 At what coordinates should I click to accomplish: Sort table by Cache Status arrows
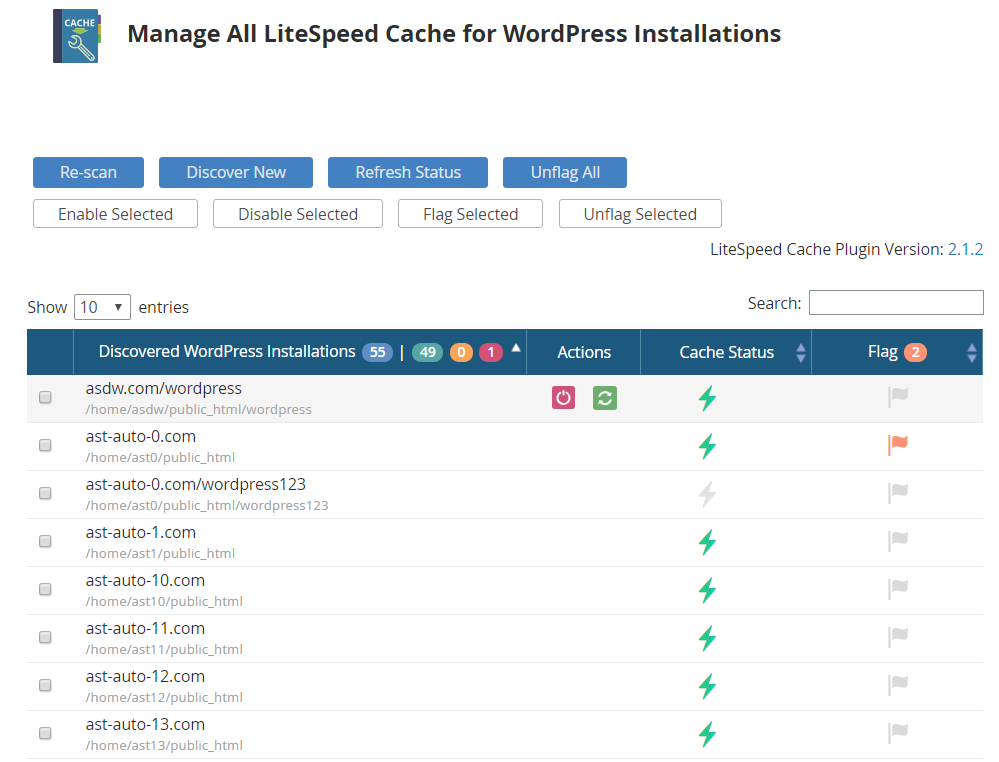[x=801, y=352]
